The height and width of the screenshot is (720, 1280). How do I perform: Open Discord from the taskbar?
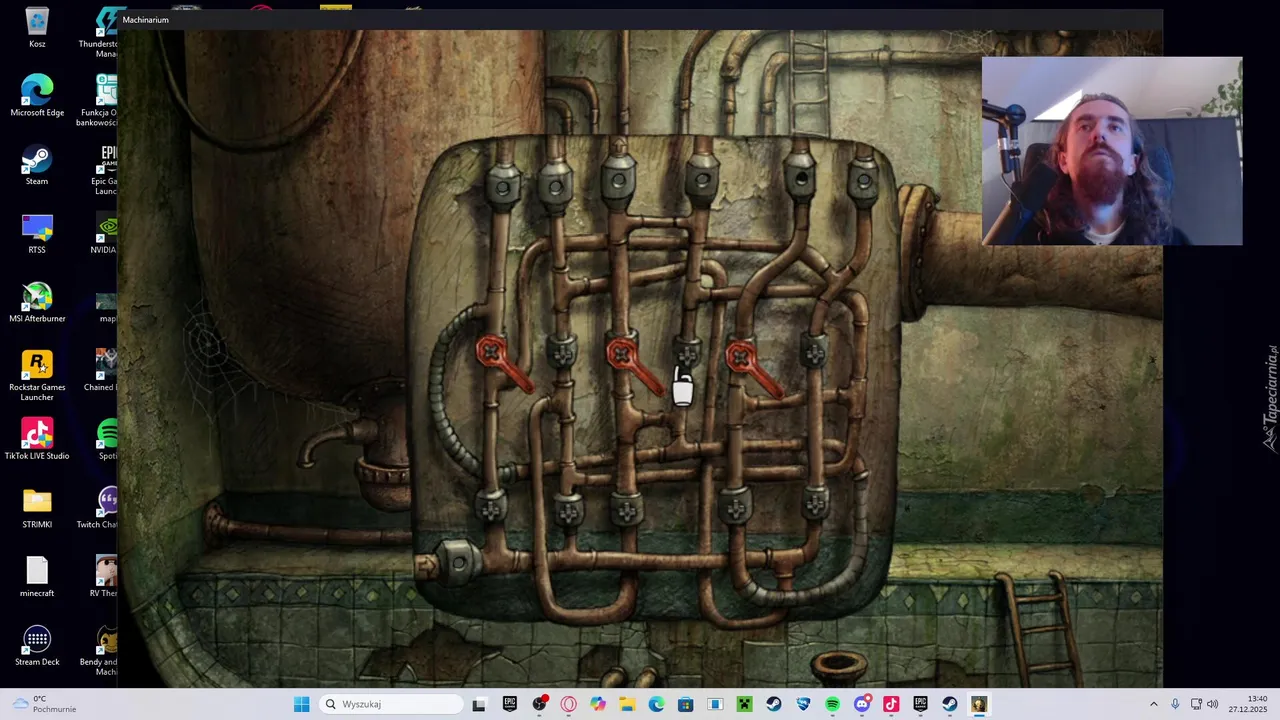pos(862,704)
